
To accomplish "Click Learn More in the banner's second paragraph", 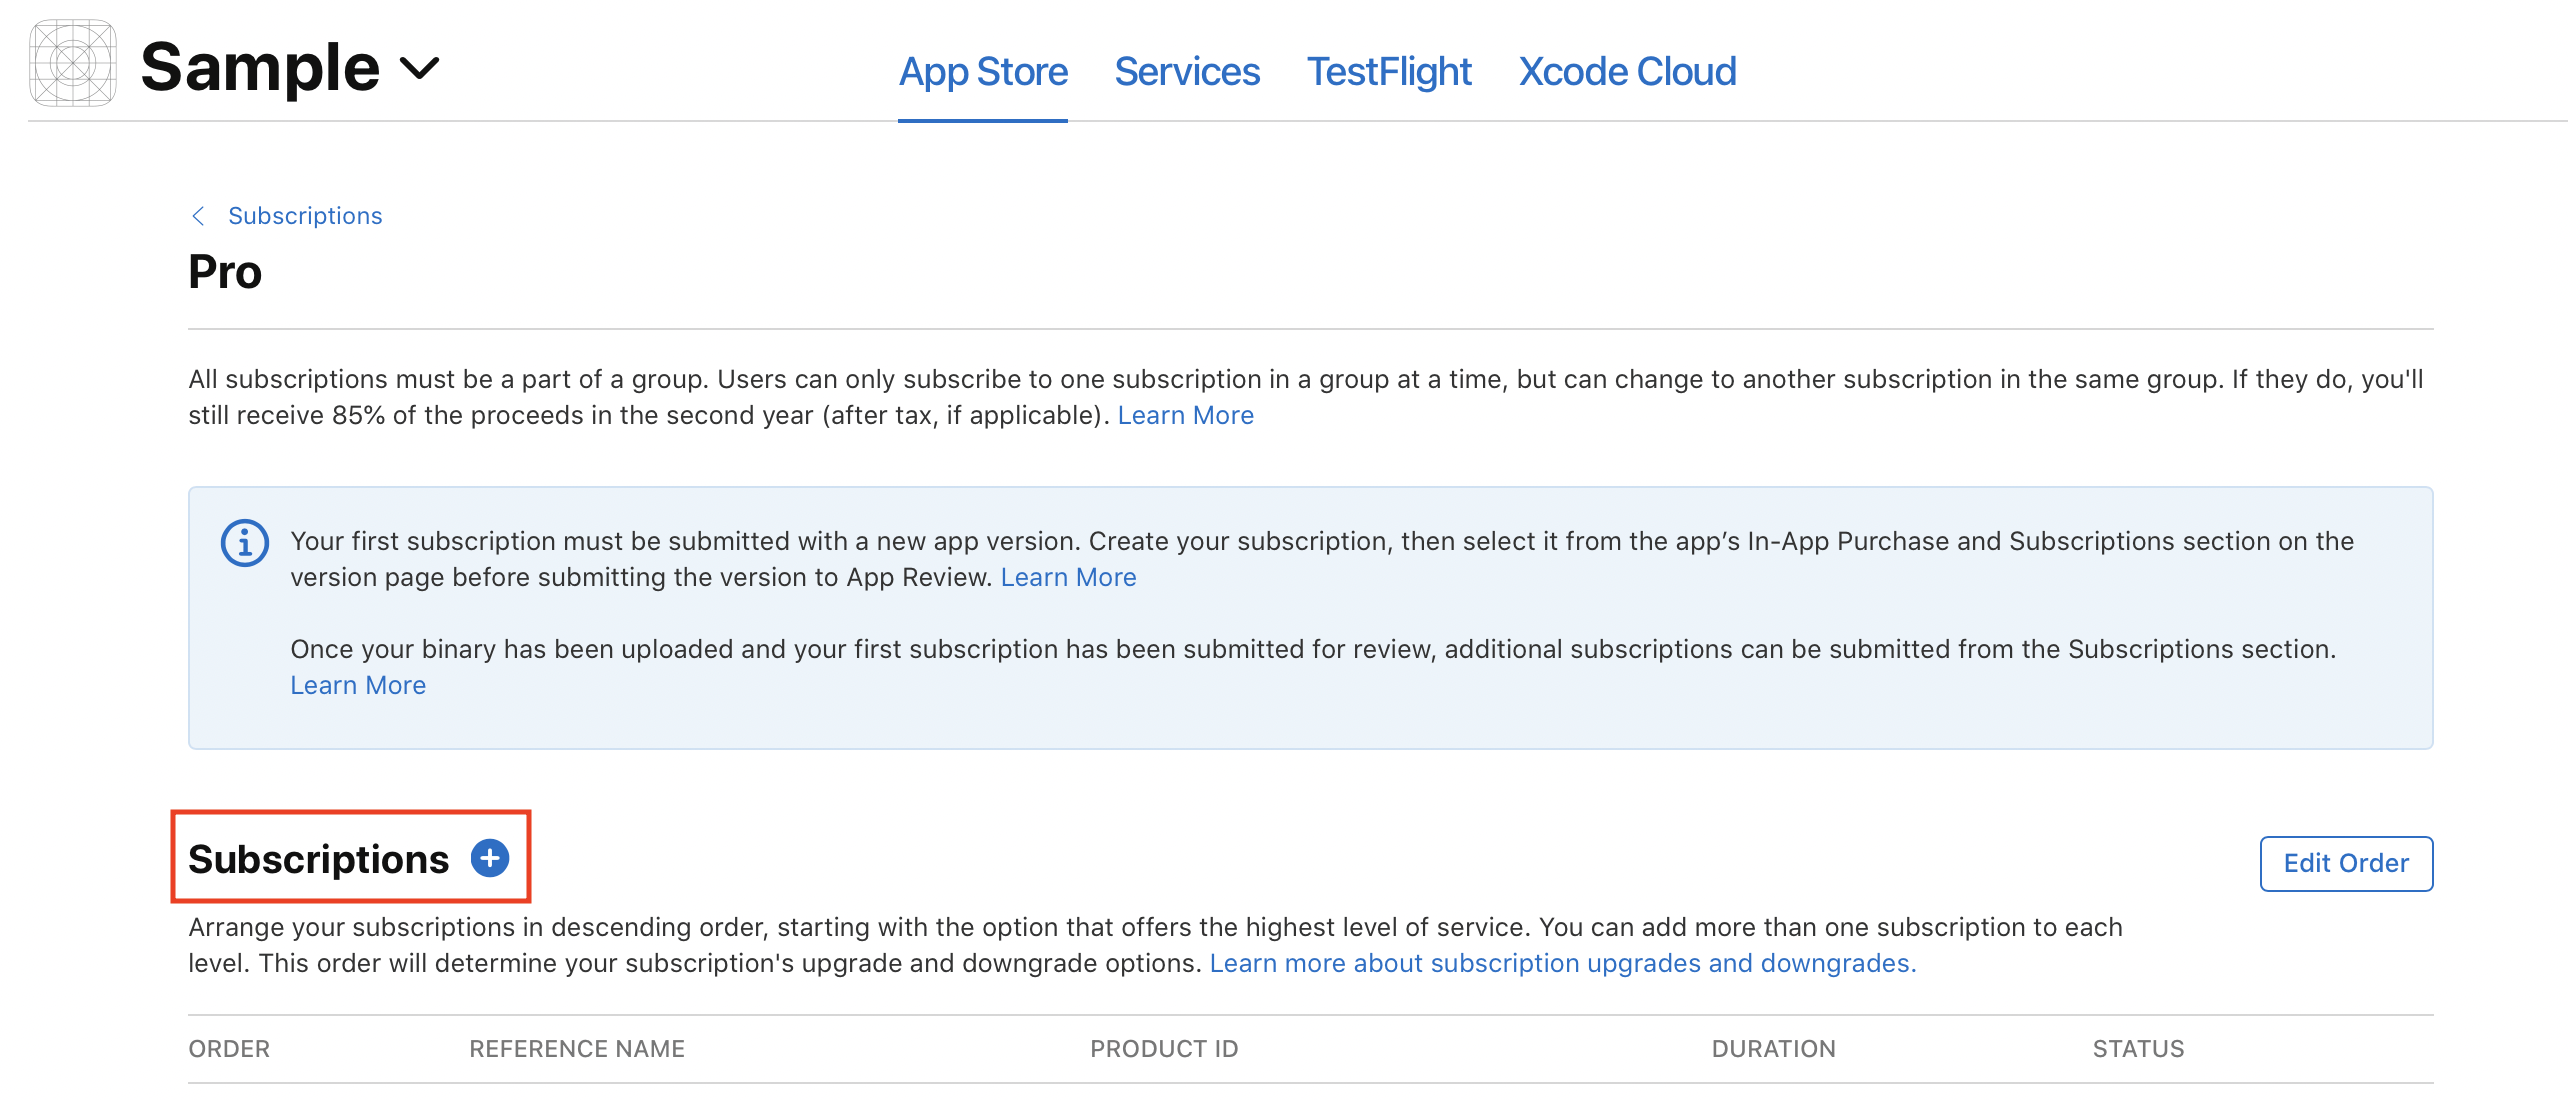I will click(357, 684).
